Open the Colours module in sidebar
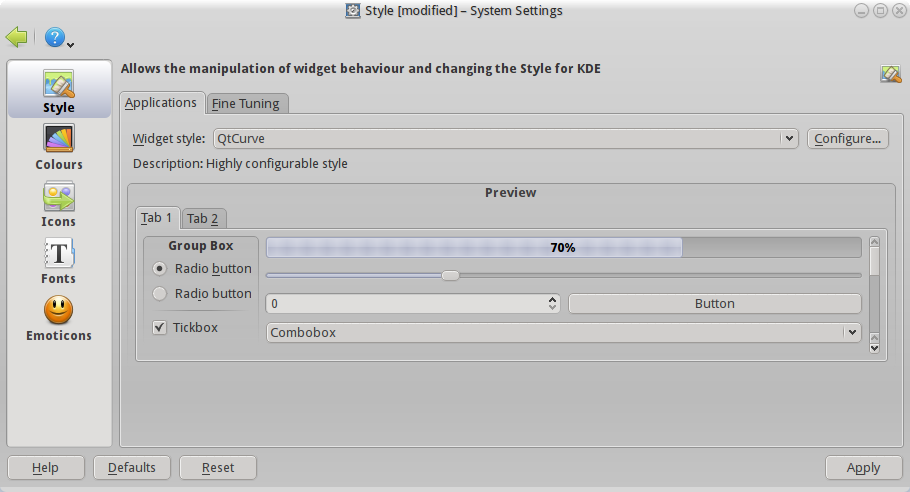The width and height of the screenshot is (910, 492). tap(59, 147)
